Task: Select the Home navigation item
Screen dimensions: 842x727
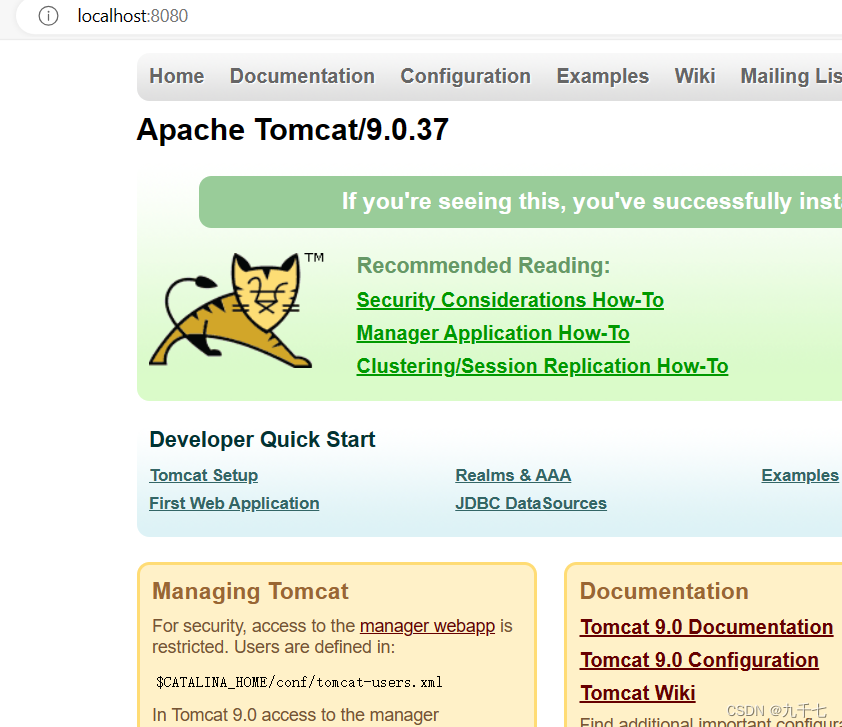Action: 176,76
